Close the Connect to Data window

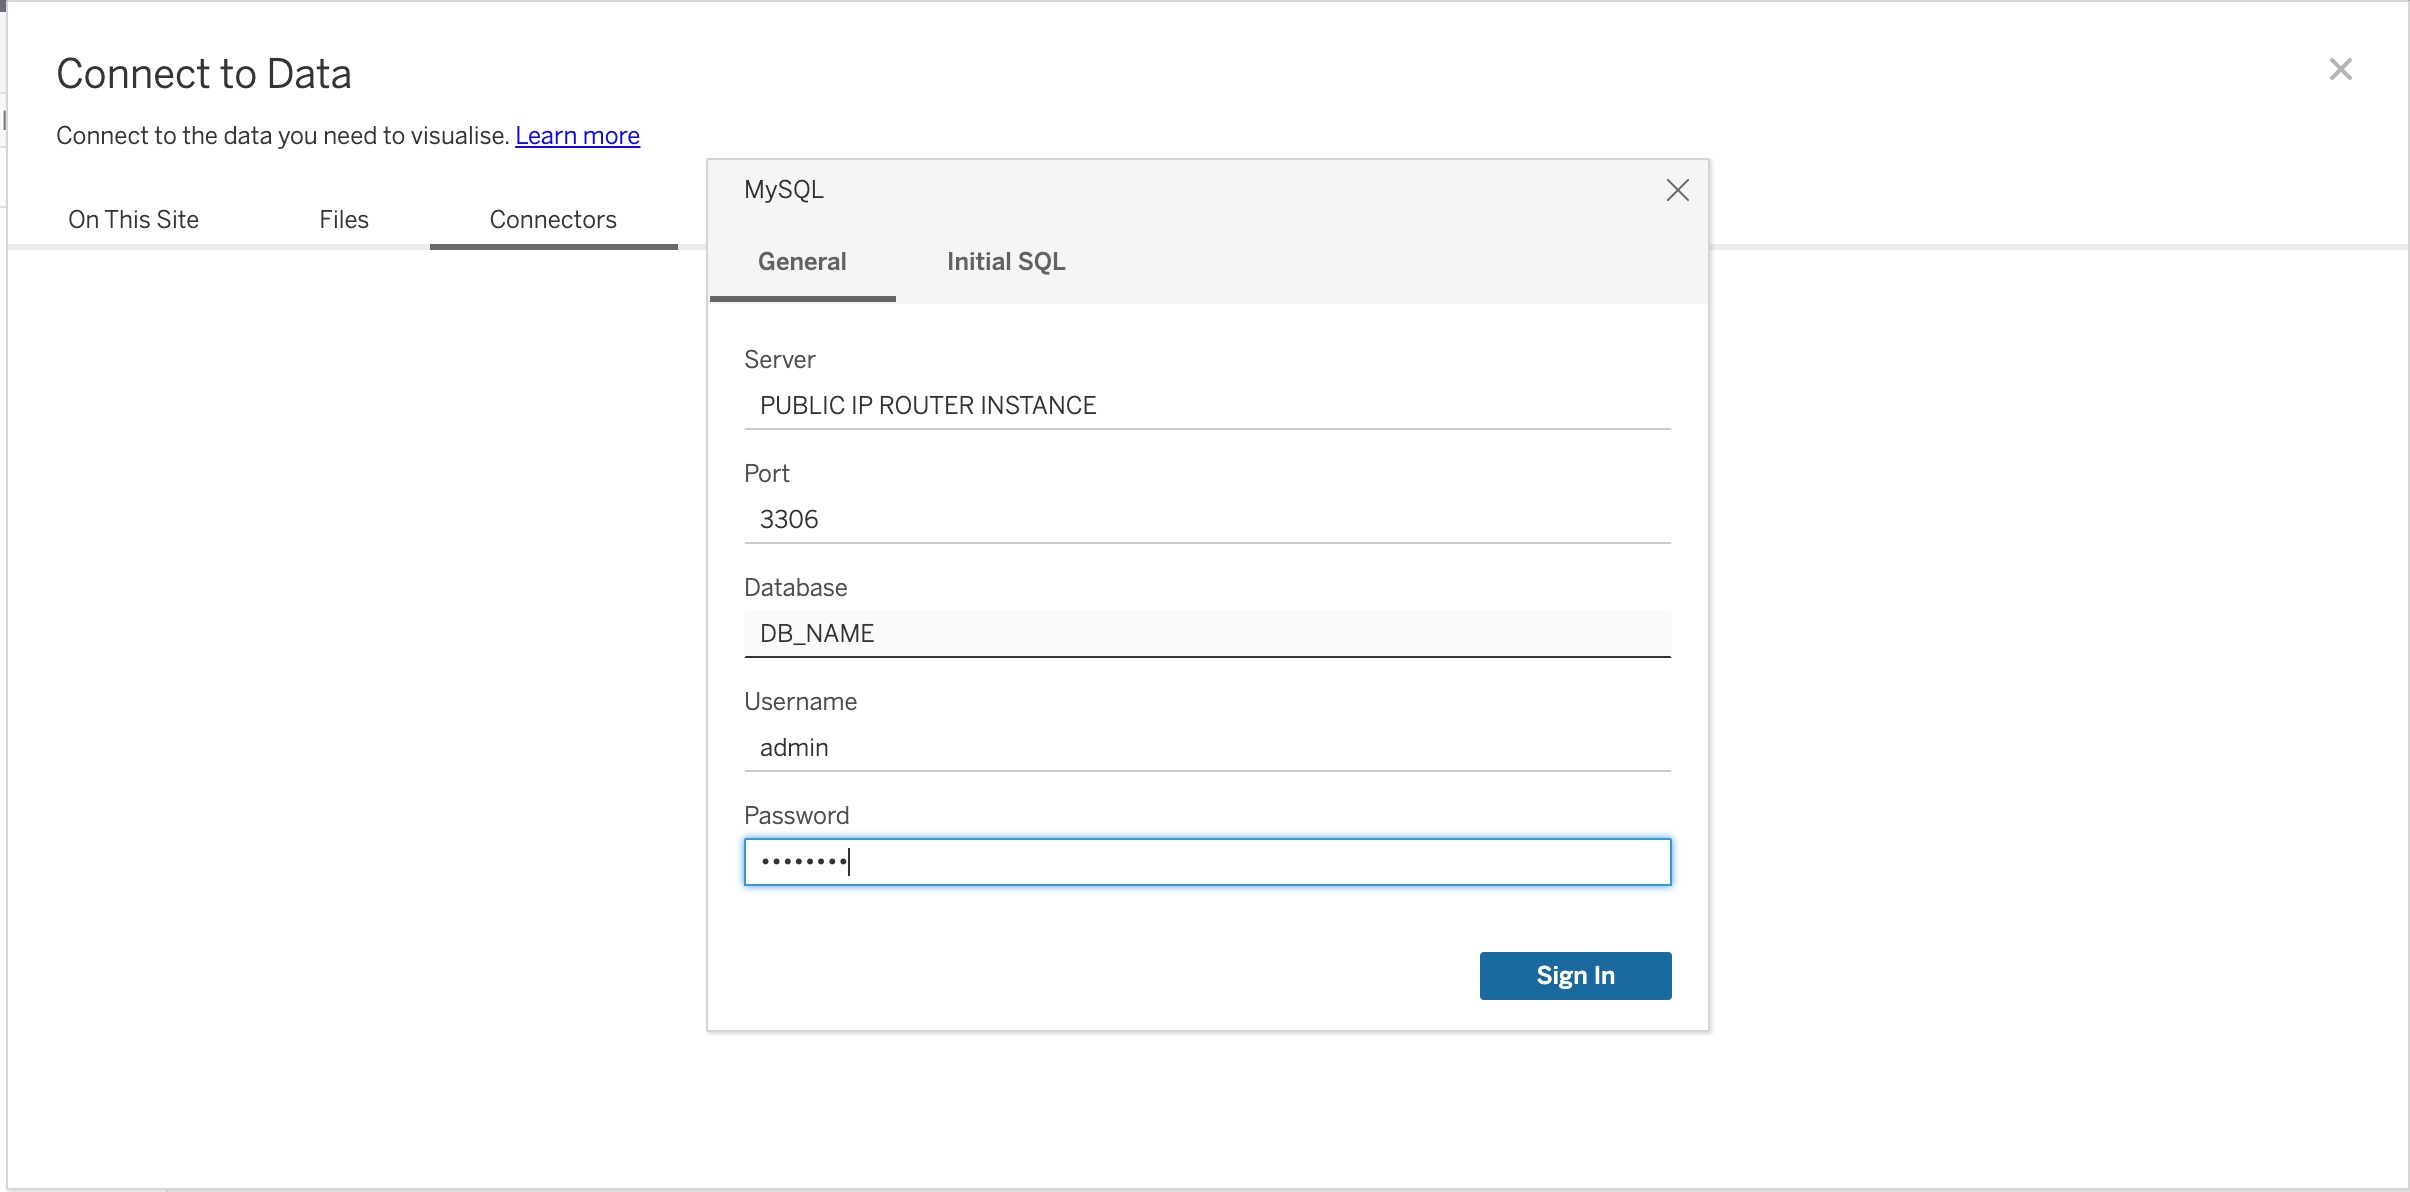[x=2340, y=69]
